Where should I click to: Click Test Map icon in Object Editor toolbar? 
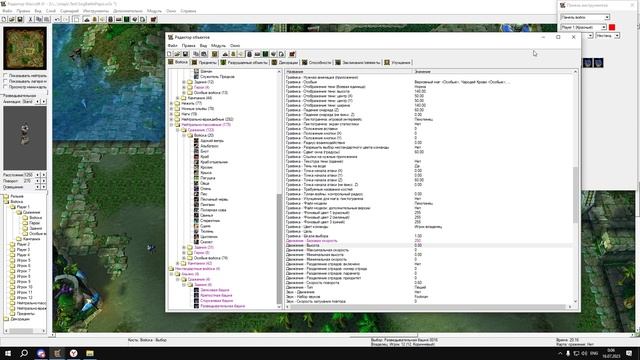tap(292, 54)
